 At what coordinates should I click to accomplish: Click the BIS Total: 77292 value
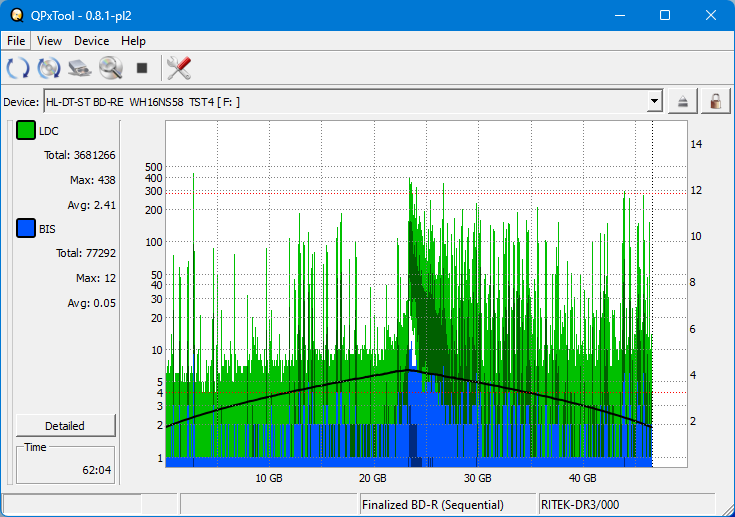click(x=86, y=253)
